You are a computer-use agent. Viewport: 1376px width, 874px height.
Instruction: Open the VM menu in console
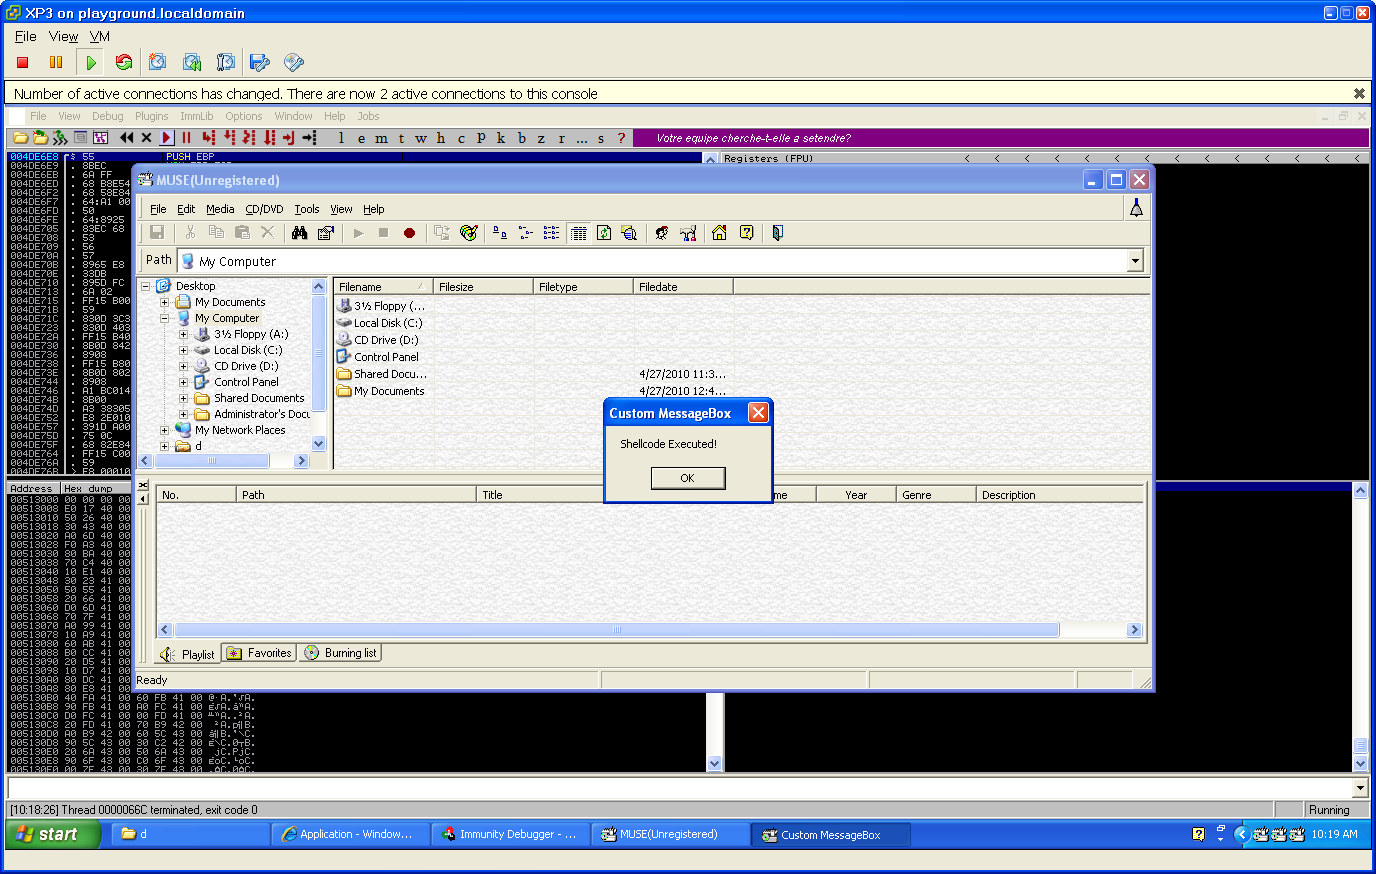[100, 36]
